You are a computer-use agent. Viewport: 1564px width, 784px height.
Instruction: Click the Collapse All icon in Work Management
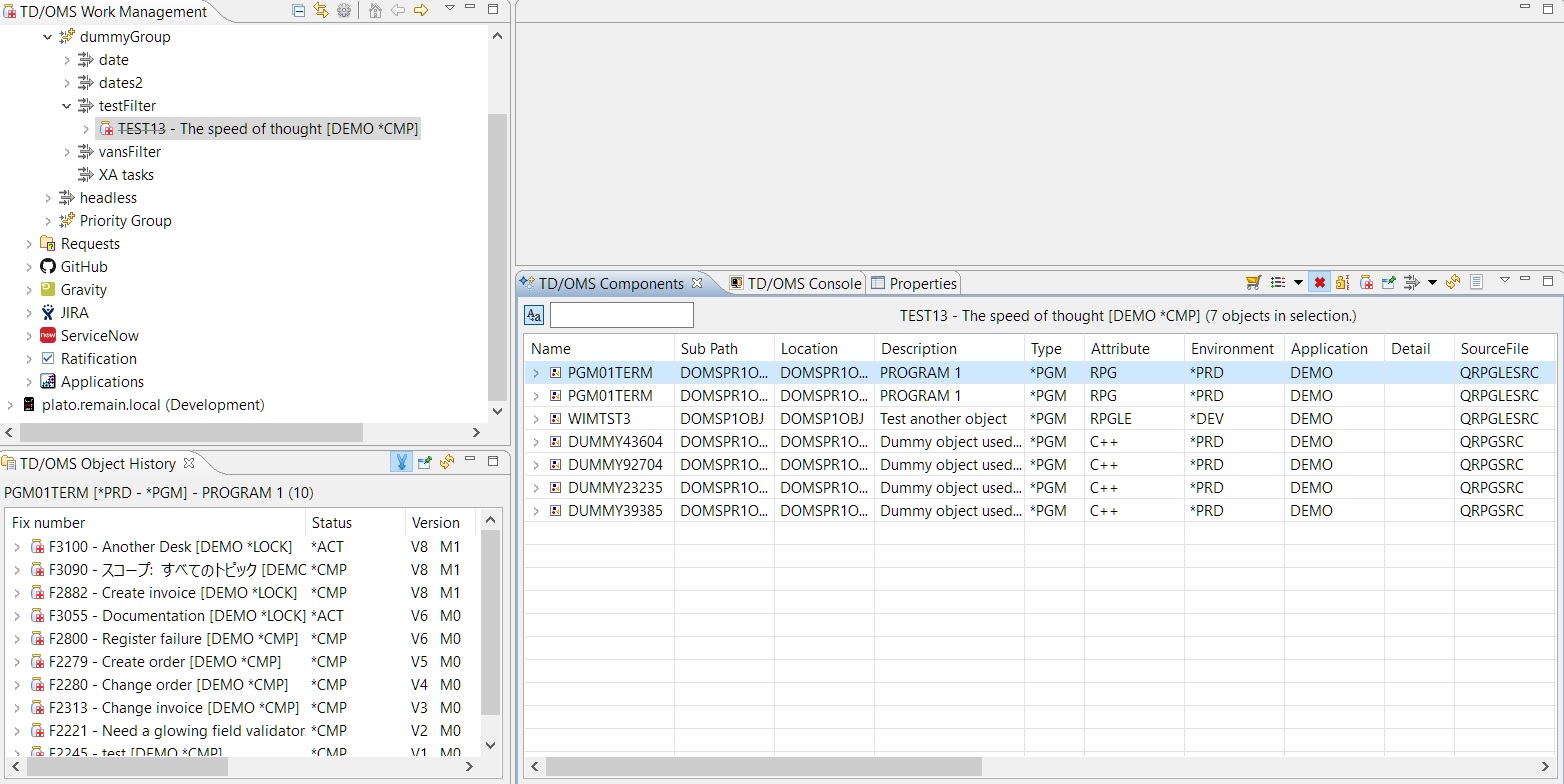coord(299,10)
